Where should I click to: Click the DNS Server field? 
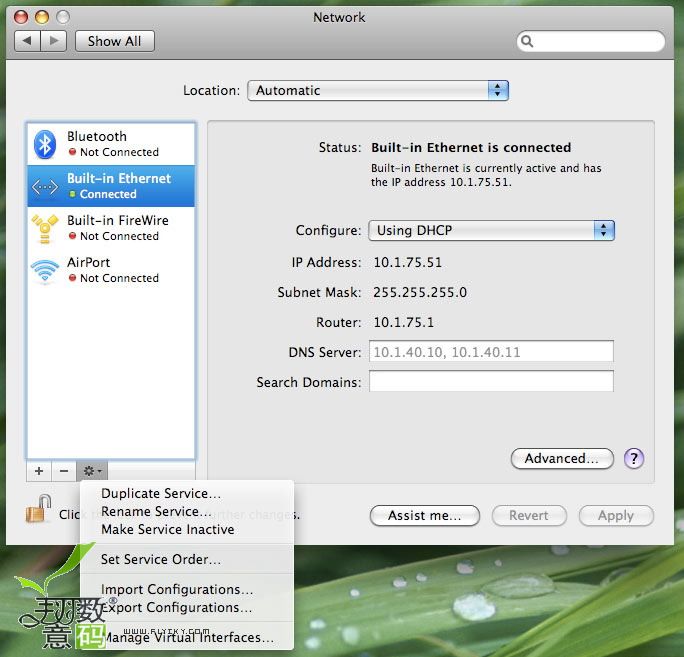491,352
